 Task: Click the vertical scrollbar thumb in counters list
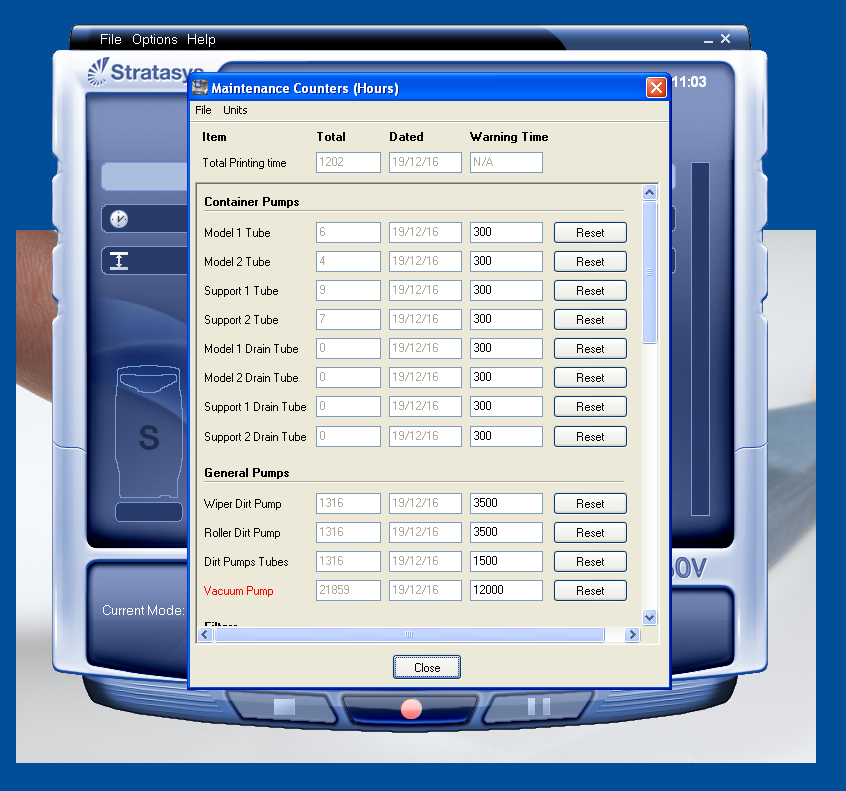point(650,272)
